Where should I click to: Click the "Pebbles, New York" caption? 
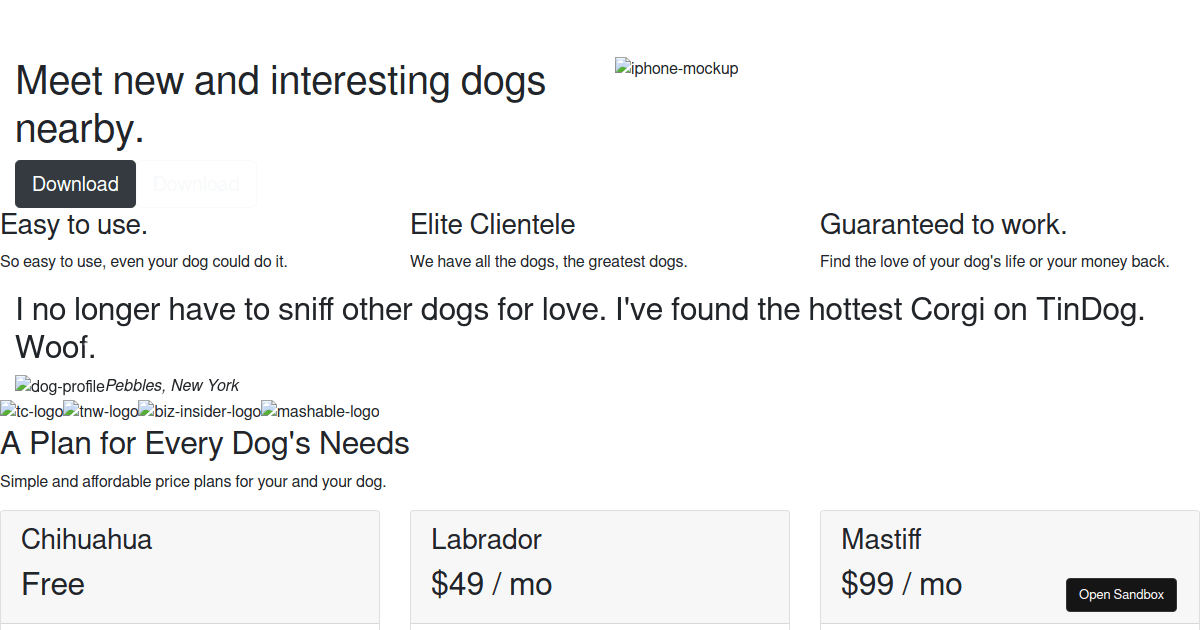[x=172, y=386]
